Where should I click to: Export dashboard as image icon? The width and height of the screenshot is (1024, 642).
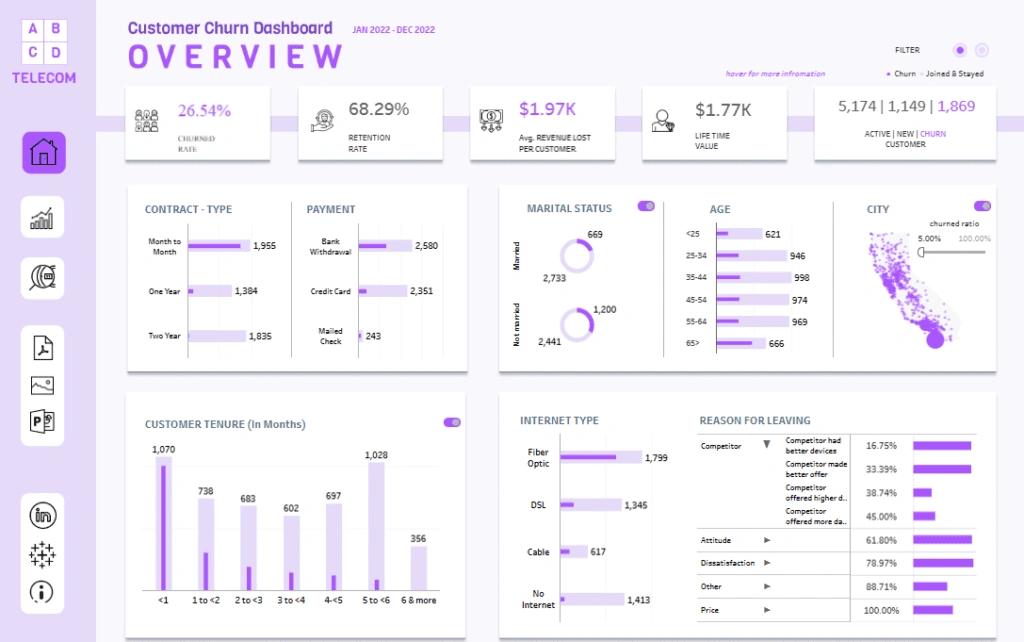(x=43, y=385)
